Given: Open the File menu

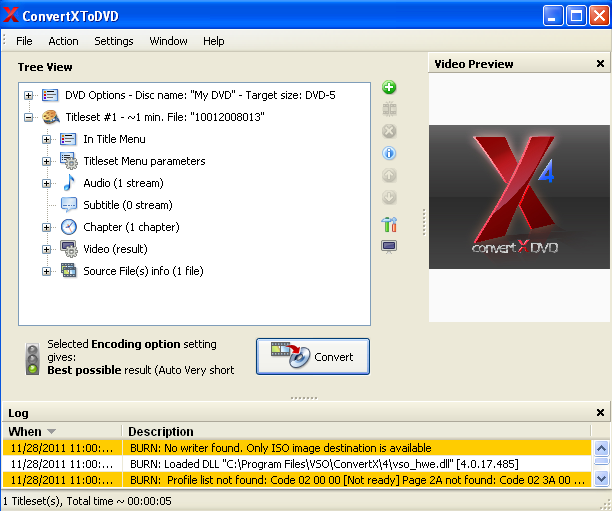Looking at the screenshot, I should coord(24,41).
